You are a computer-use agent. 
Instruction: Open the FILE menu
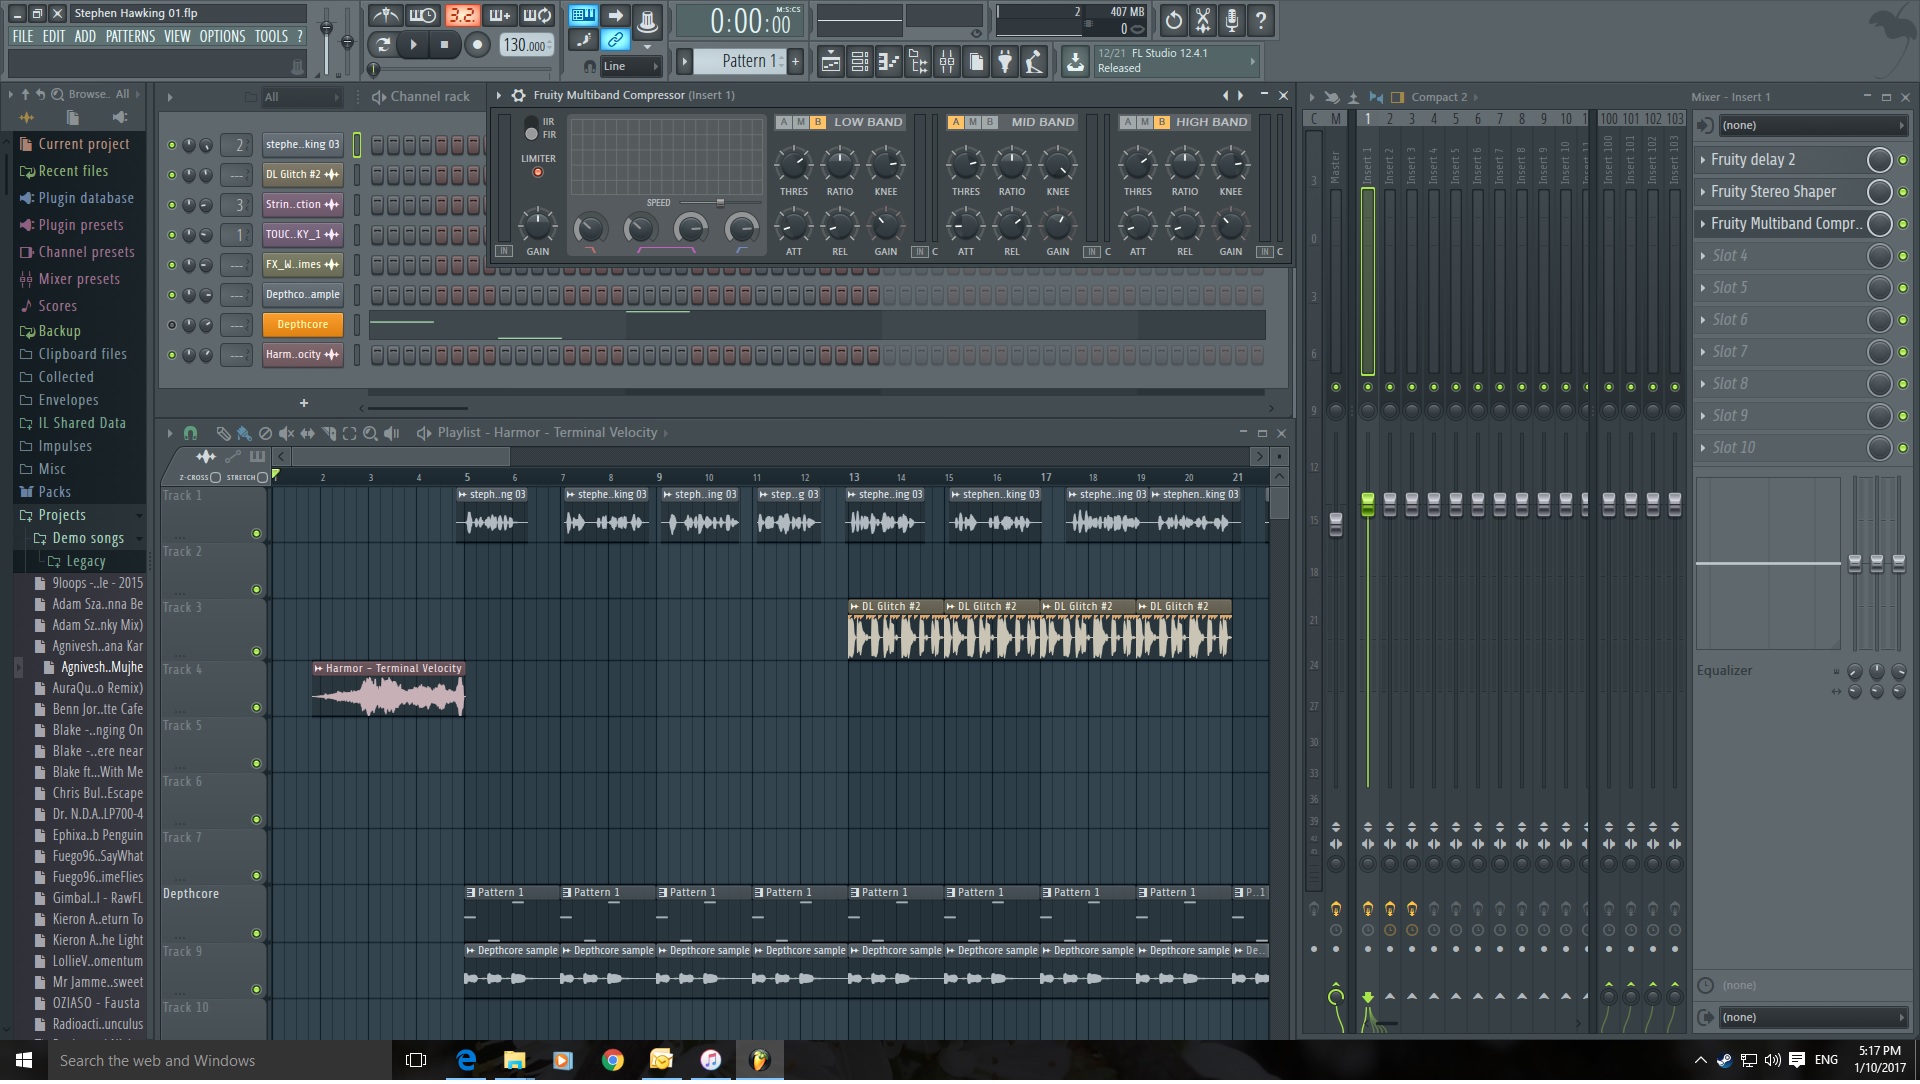pyautogui.click(x=23, y=36)
